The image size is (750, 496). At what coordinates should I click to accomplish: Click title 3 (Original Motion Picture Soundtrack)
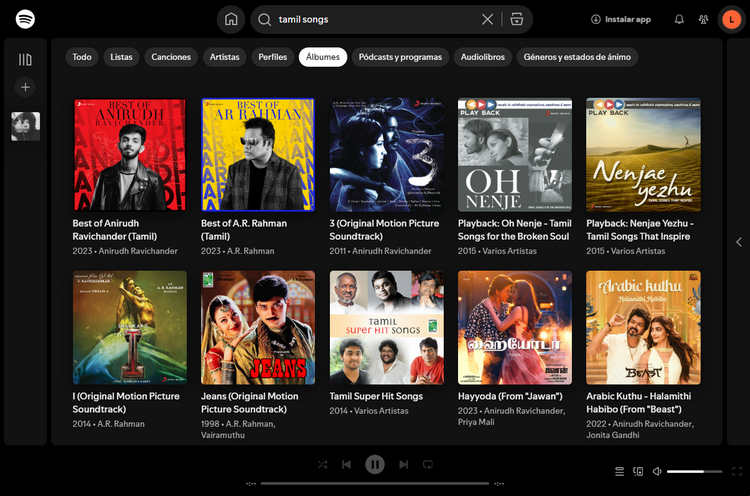384,230
